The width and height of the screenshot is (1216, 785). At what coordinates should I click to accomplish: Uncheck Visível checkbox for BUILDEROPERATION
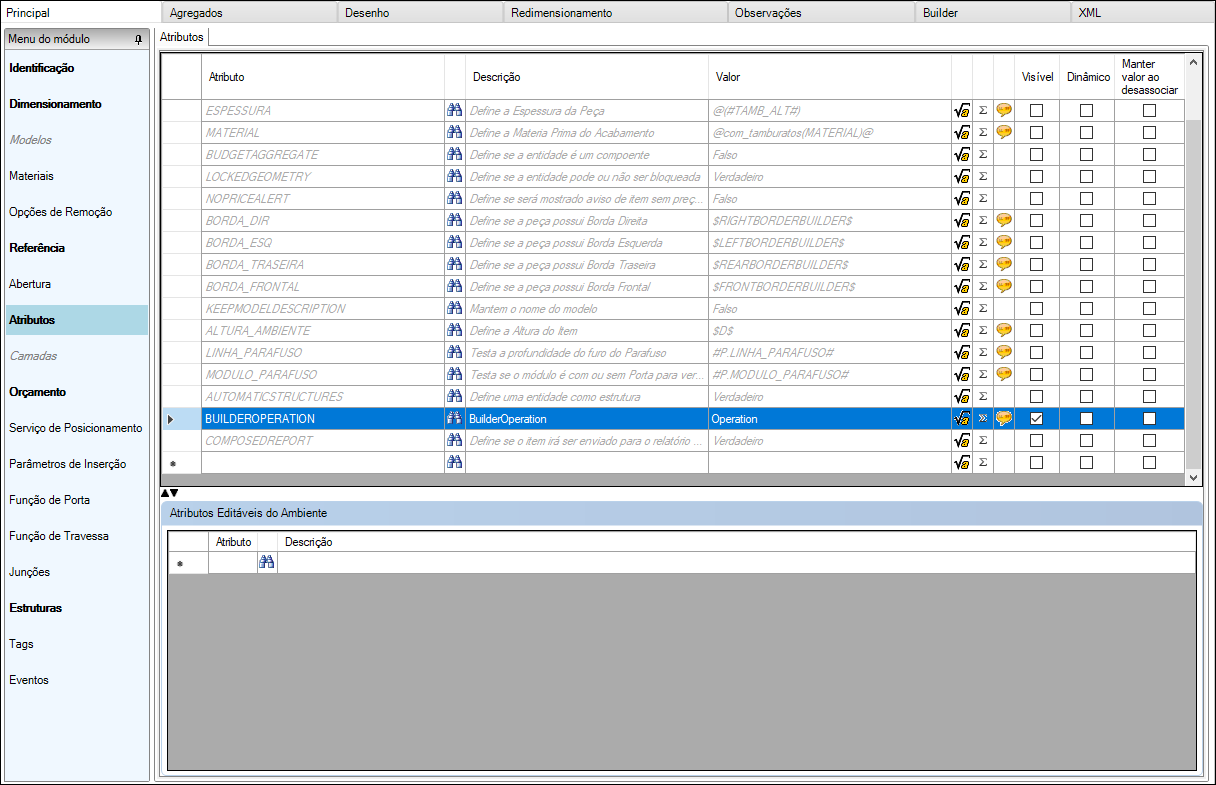click(x=1036, y=419)
